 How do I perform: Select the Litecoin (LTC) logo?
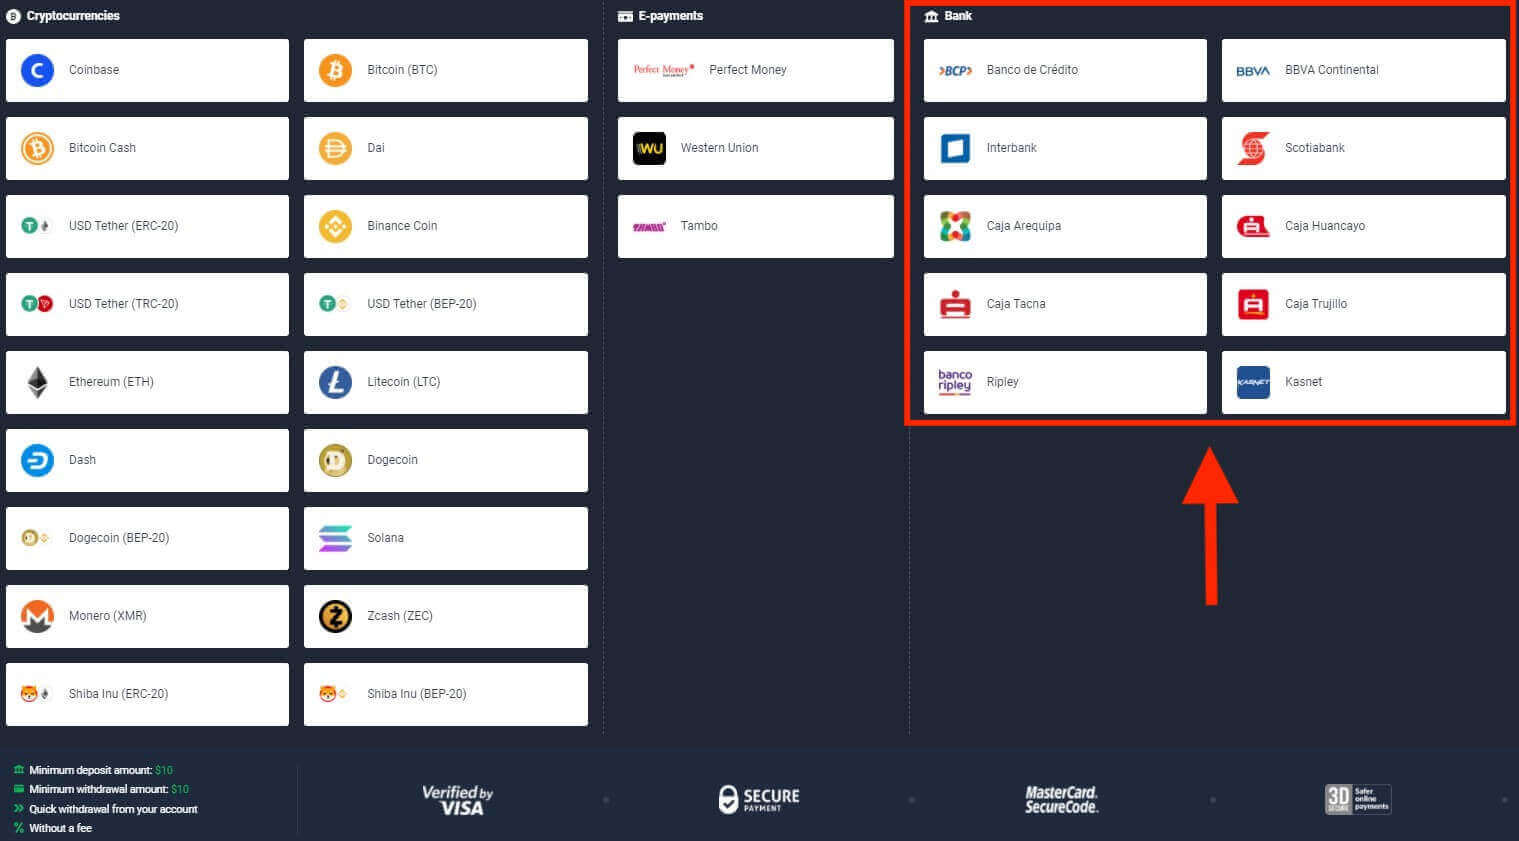[x=335, y=382]
